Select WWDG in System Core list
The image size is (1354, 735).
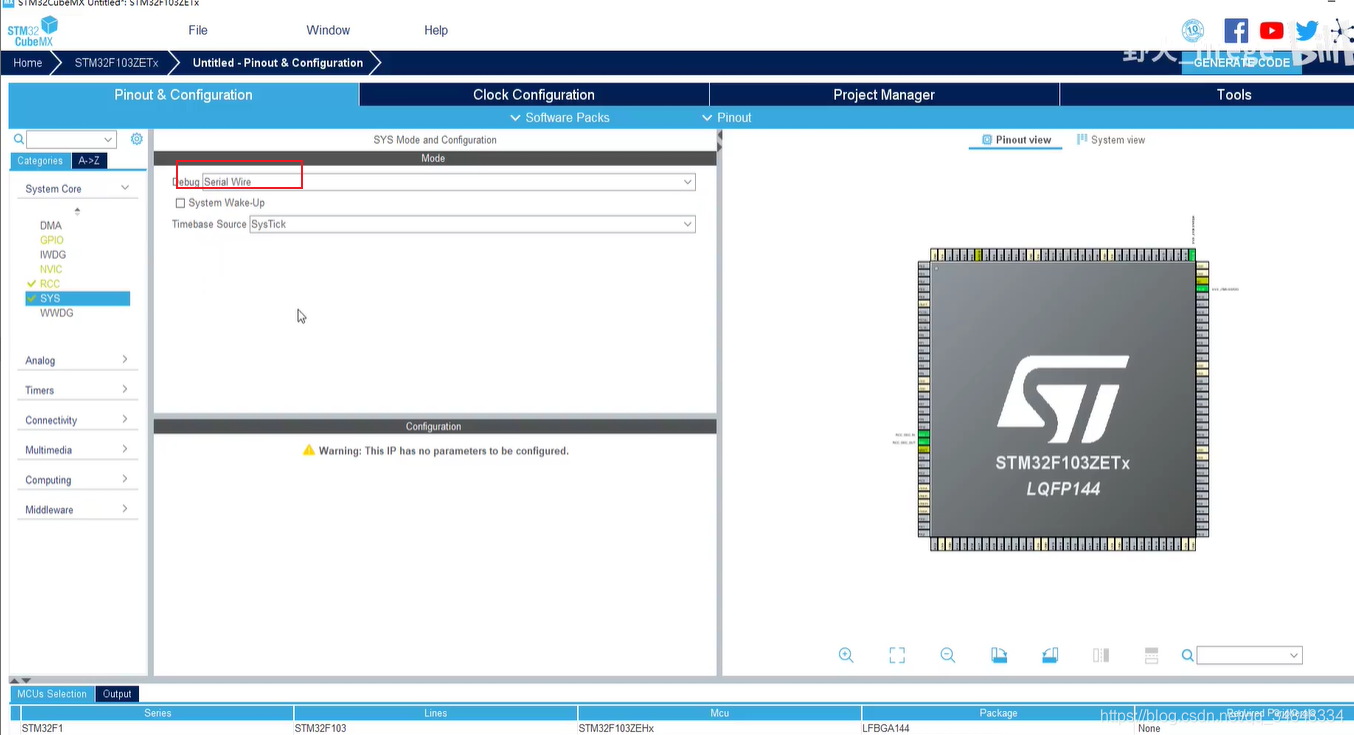(56, 313)
